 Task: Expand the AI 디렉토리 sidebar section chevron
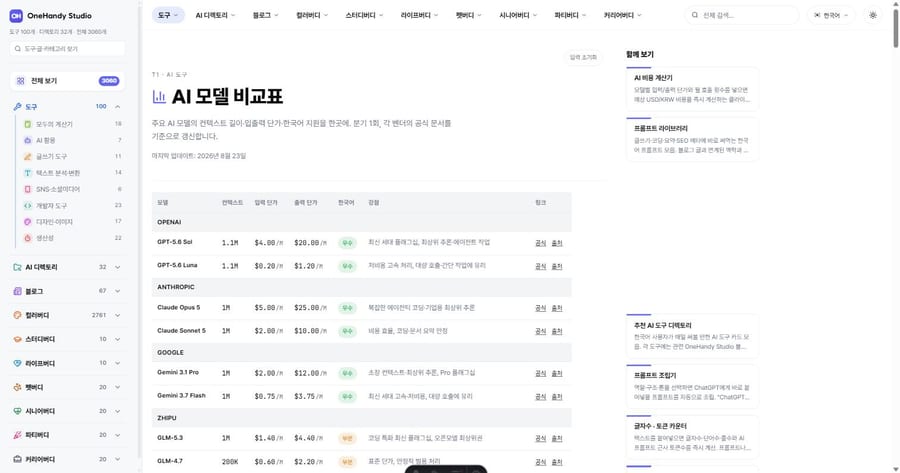(118, 267)
